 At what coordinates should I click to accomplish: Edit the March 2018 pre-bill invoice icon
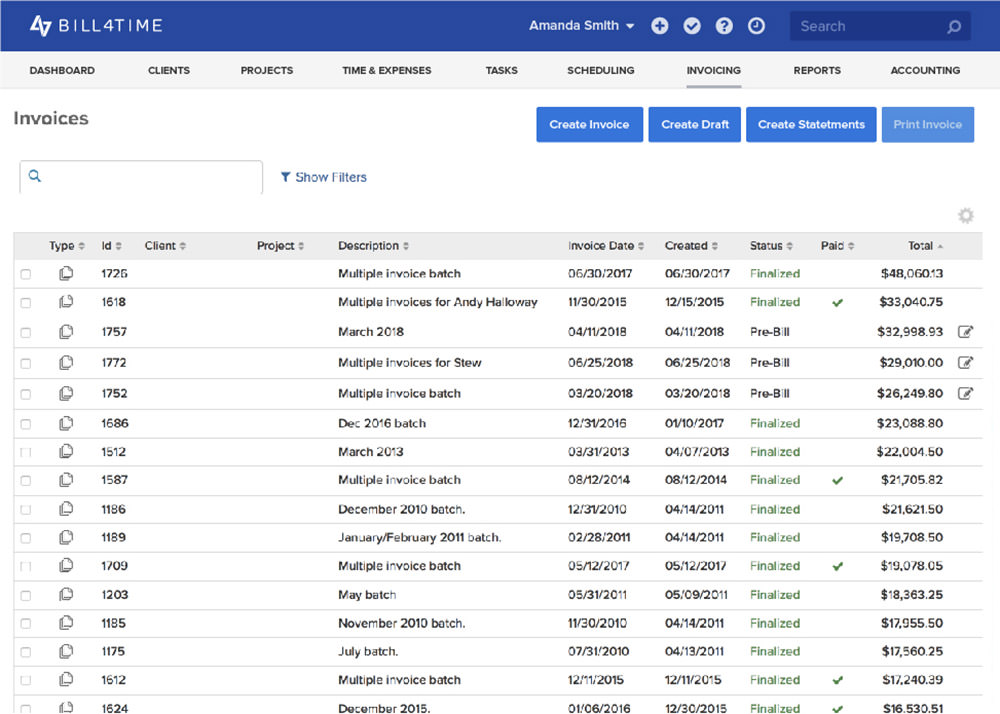click(966, 332)
